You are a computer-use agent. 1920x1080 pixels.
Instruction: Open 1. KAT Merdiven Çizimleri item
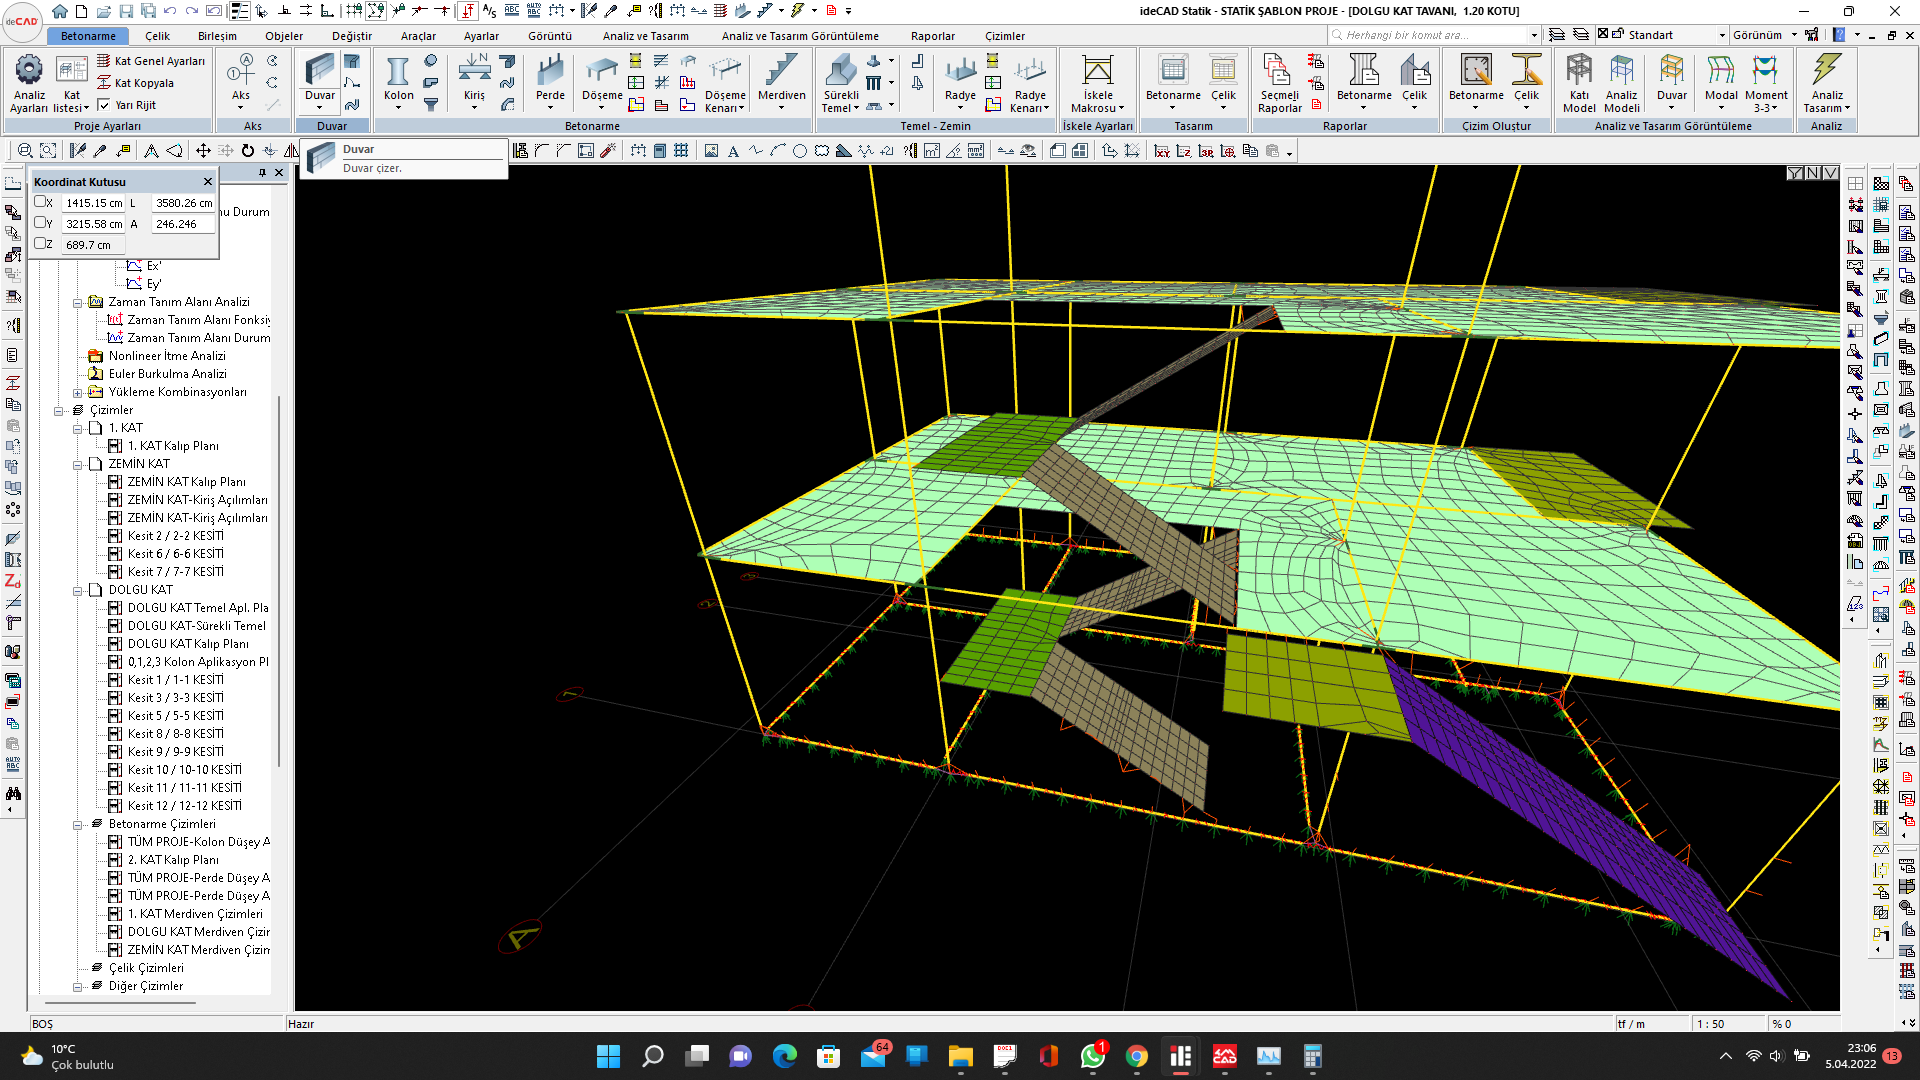195,914
